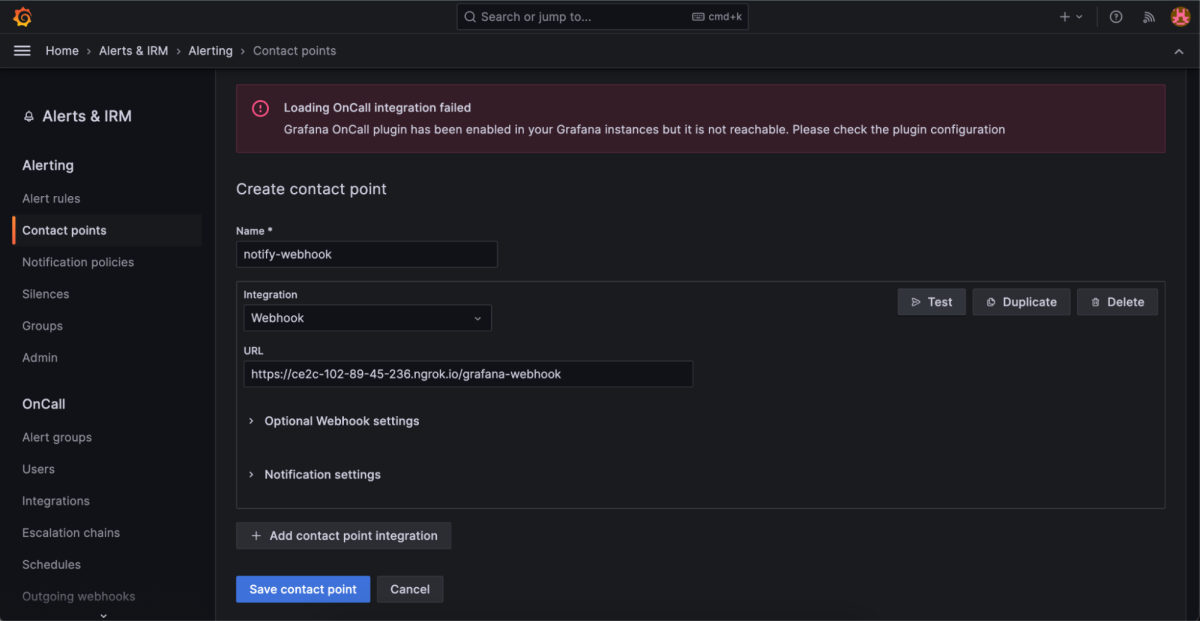
Task: Click the Cancel button
Action: [410, 589]
